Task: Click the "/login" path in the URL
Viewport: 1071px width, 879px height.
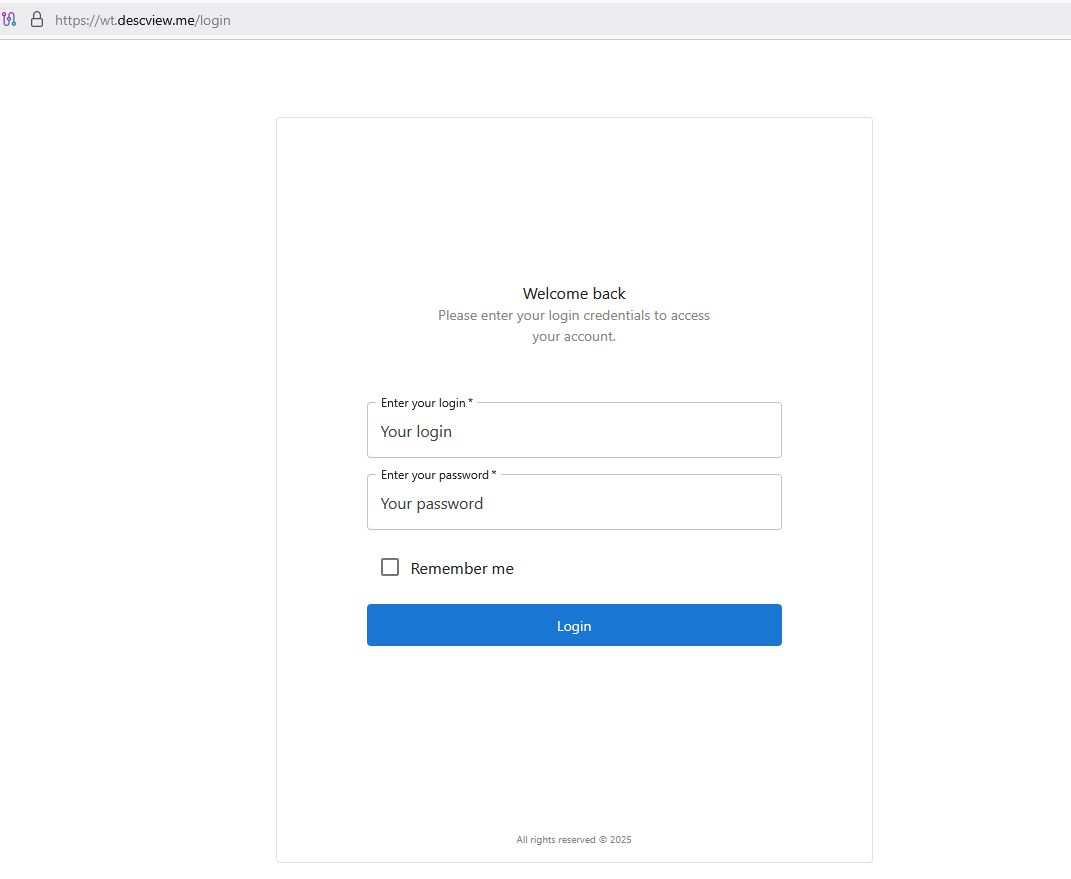Action: (x=213, y=20)
